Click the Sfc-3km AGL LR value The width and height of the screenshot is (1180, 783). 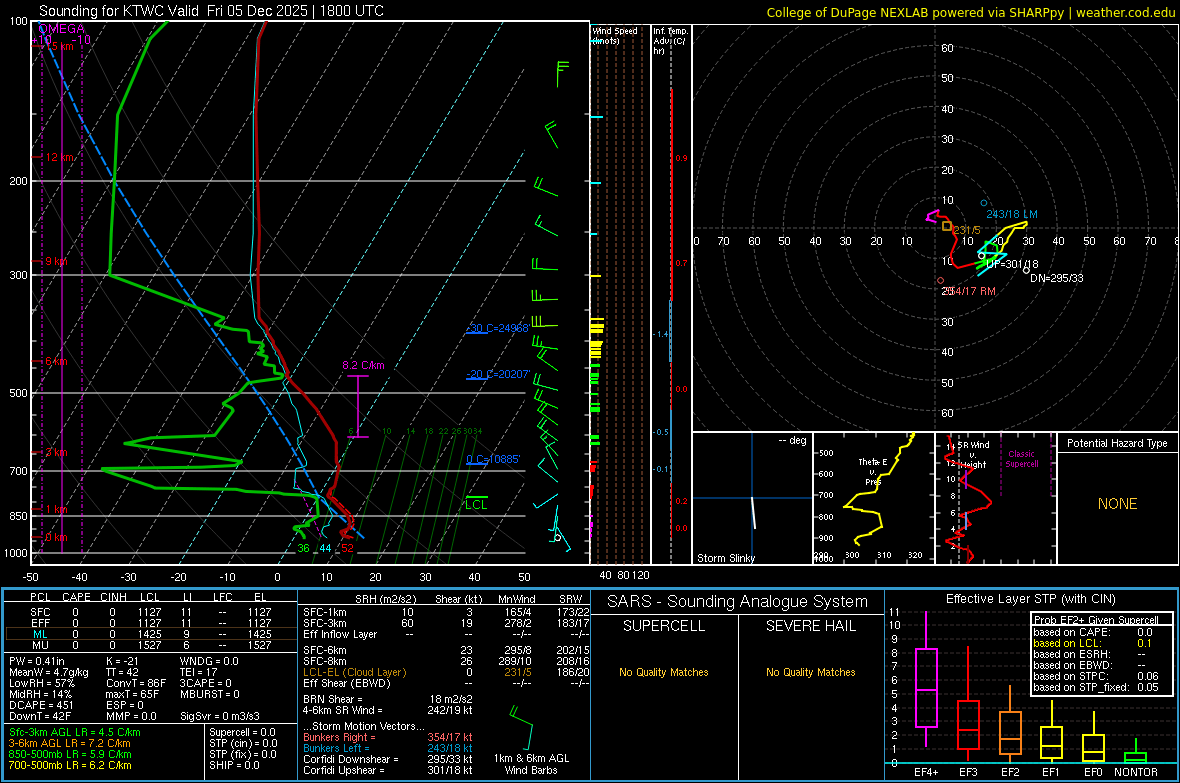pos(75,732)
